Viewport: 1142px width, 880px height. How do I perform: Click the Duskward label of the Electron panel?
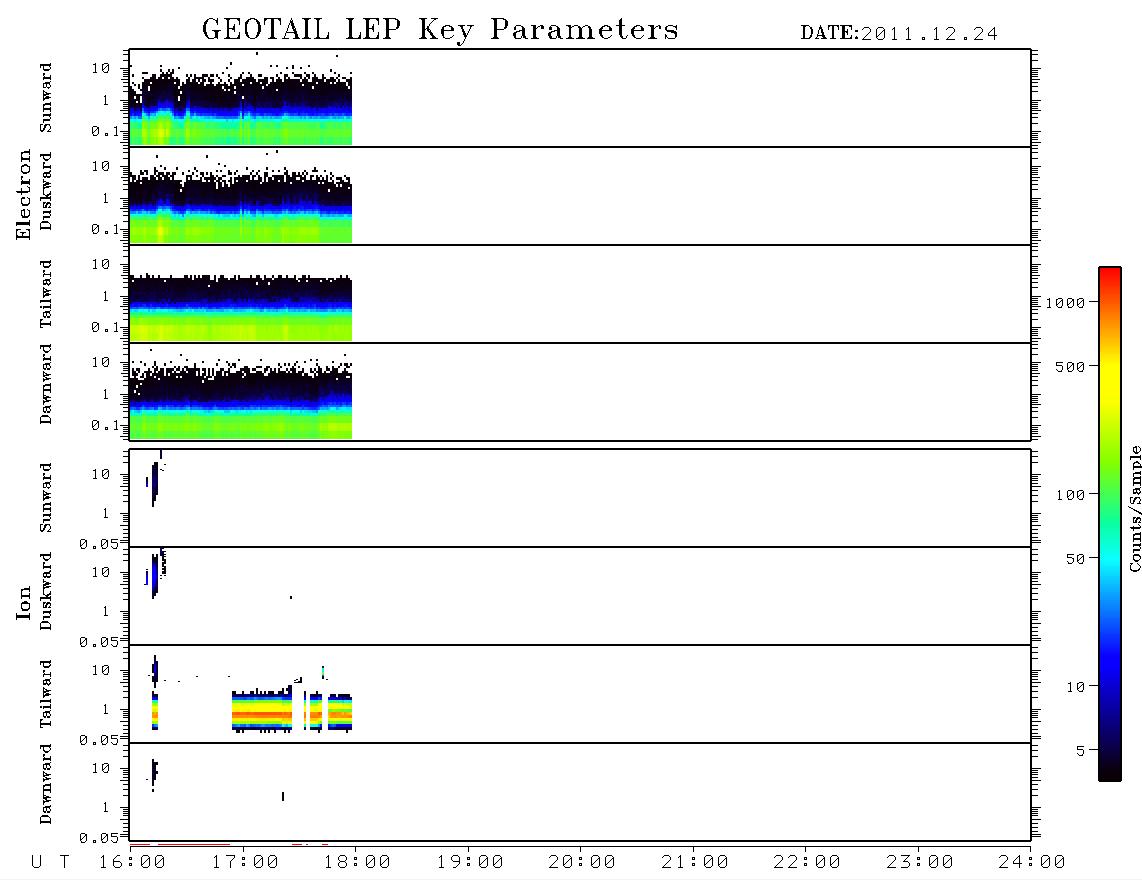click(46, 191)
